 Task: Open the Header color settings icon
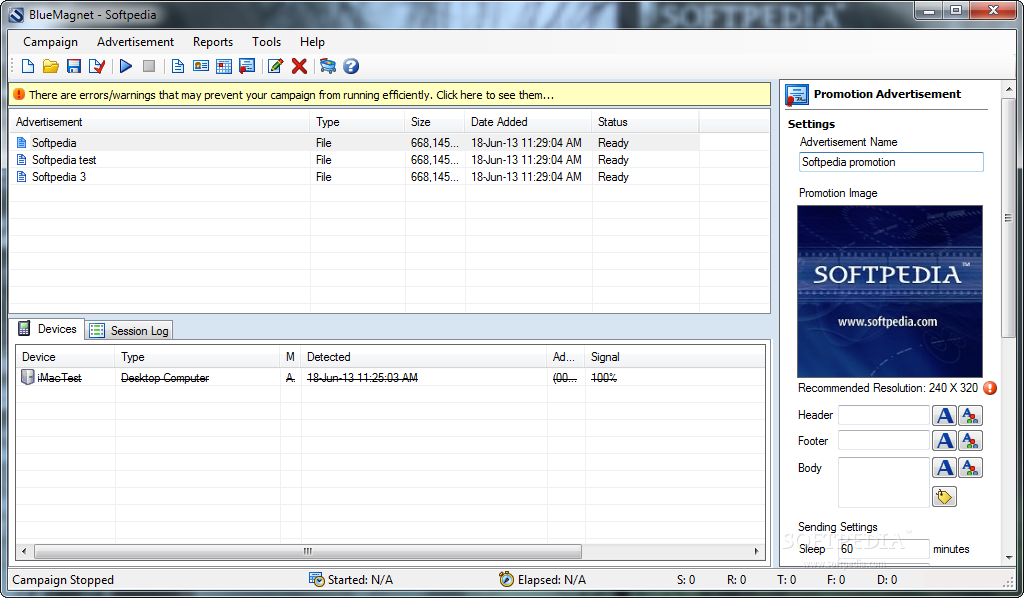pos(970,415)
